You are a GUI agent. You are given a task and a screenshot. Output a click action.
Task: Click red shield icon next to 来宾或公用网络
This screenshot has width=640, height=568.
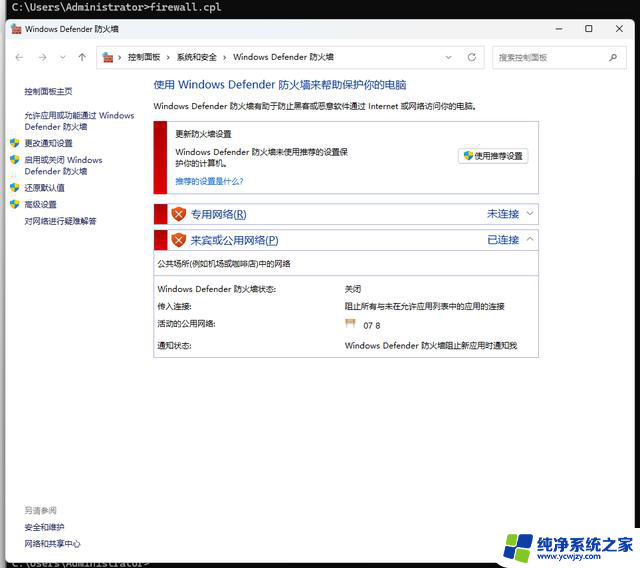(x=178, y=240)
